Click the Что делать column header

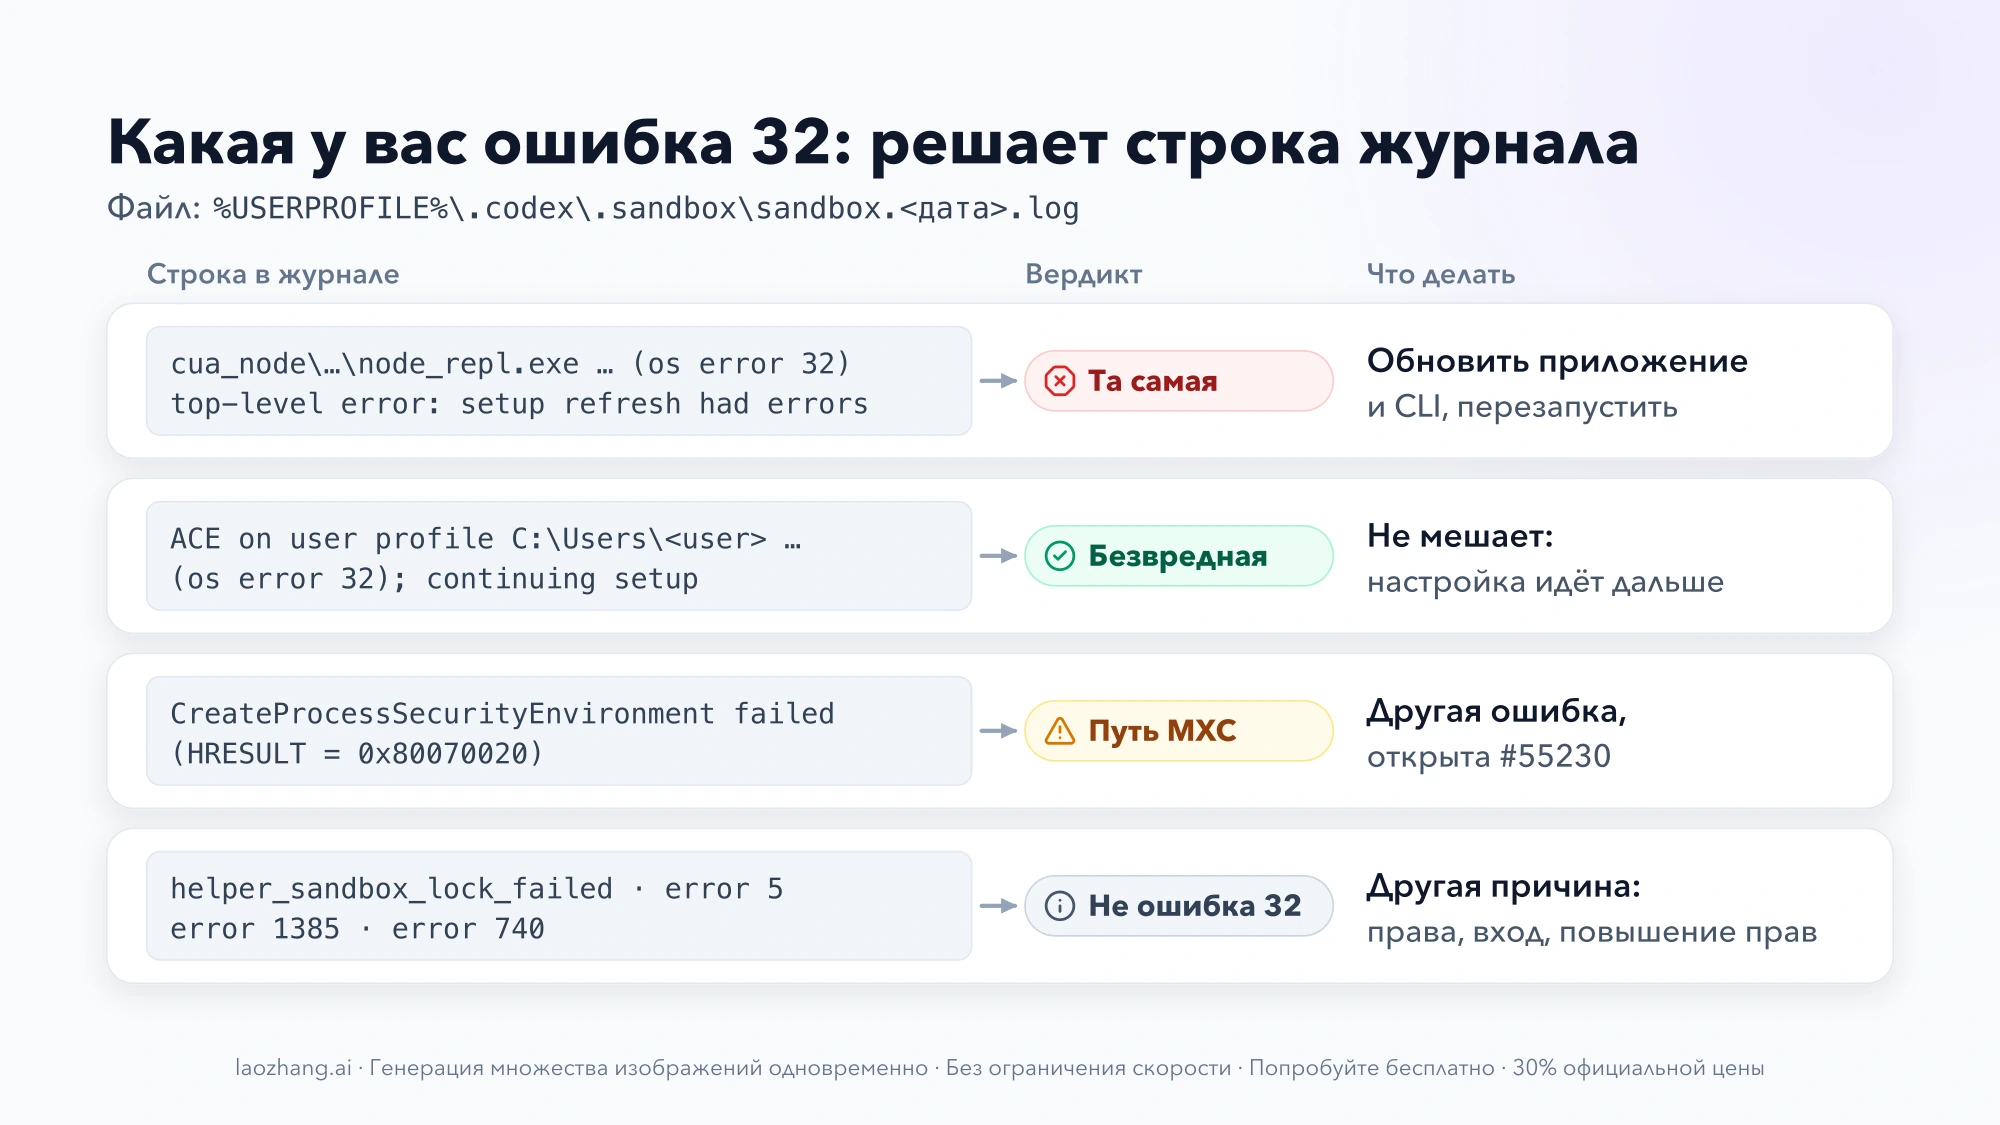(1441, 275)
